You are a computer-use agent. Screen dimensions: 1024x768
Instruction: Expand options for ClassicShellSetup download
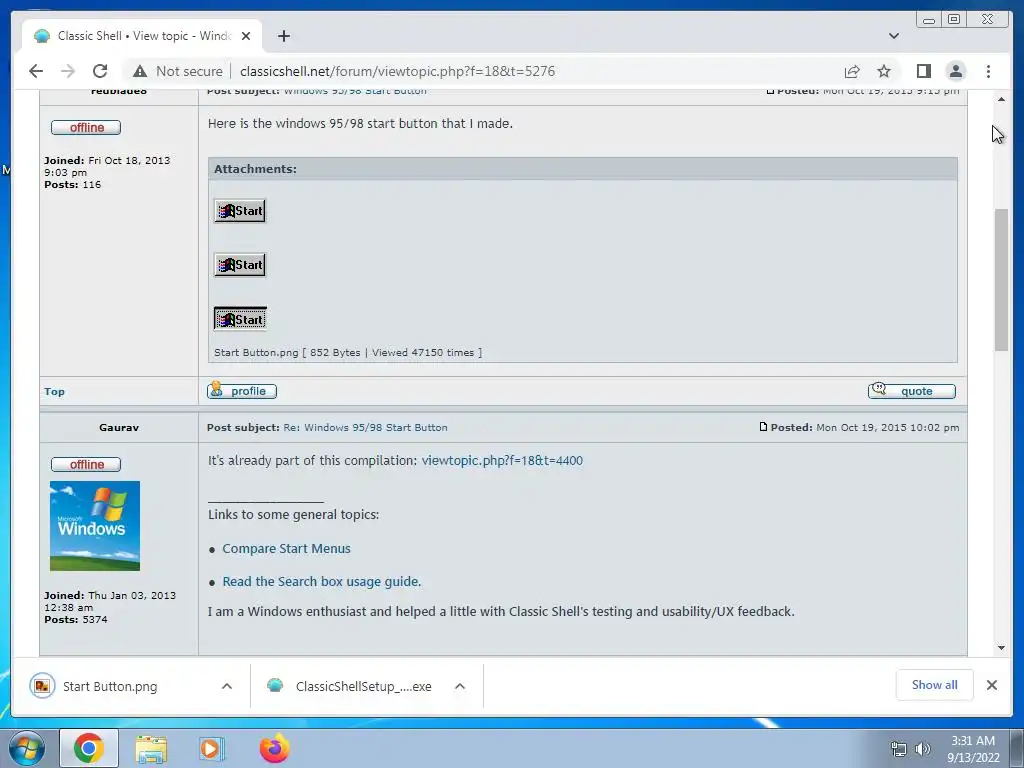[x=460, y=686]
